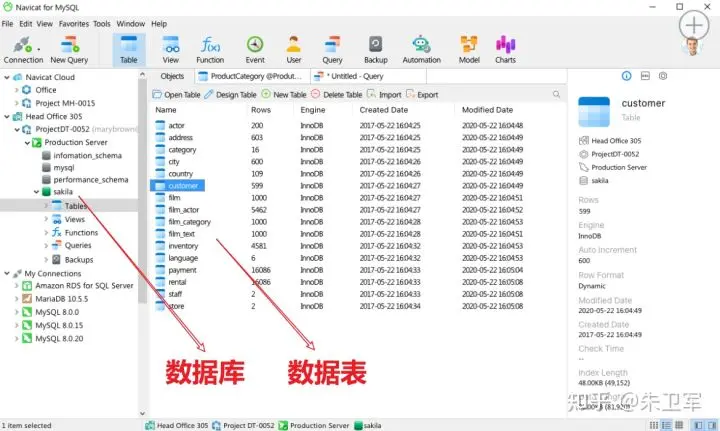Switch to list view in status bar
The height and width of the screenshot is (431, 720).
point(666,425)
